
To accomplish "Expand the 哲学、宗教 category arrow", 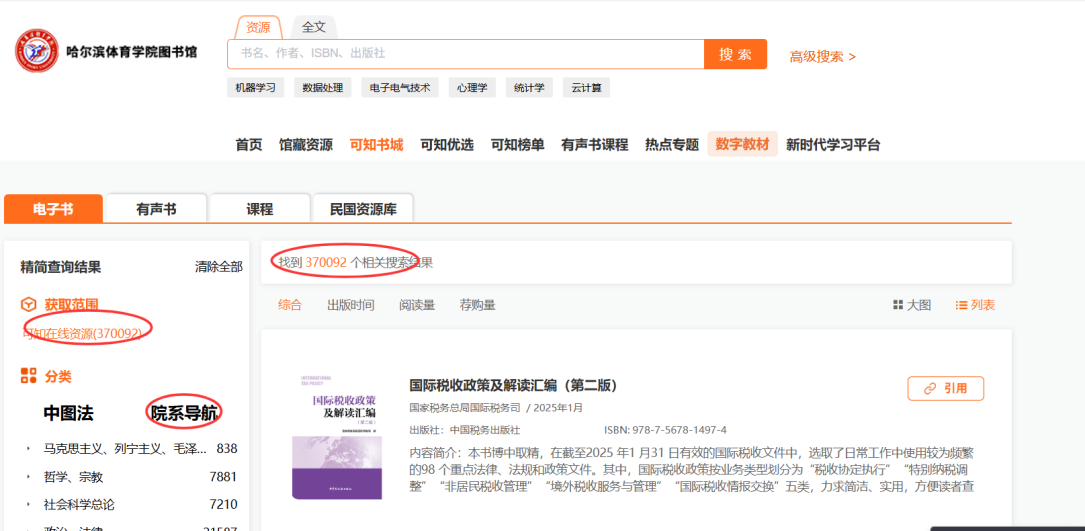I will pyautogui.click(x=29, y=477).
